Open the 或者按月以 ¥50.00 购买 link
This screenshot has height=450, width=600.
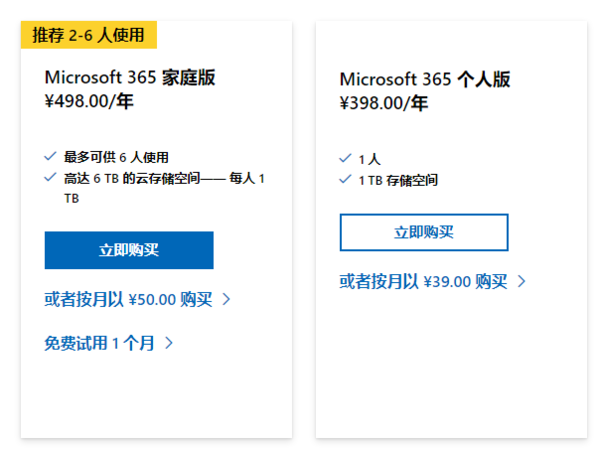pyautogui.click(x=128, y=299)
